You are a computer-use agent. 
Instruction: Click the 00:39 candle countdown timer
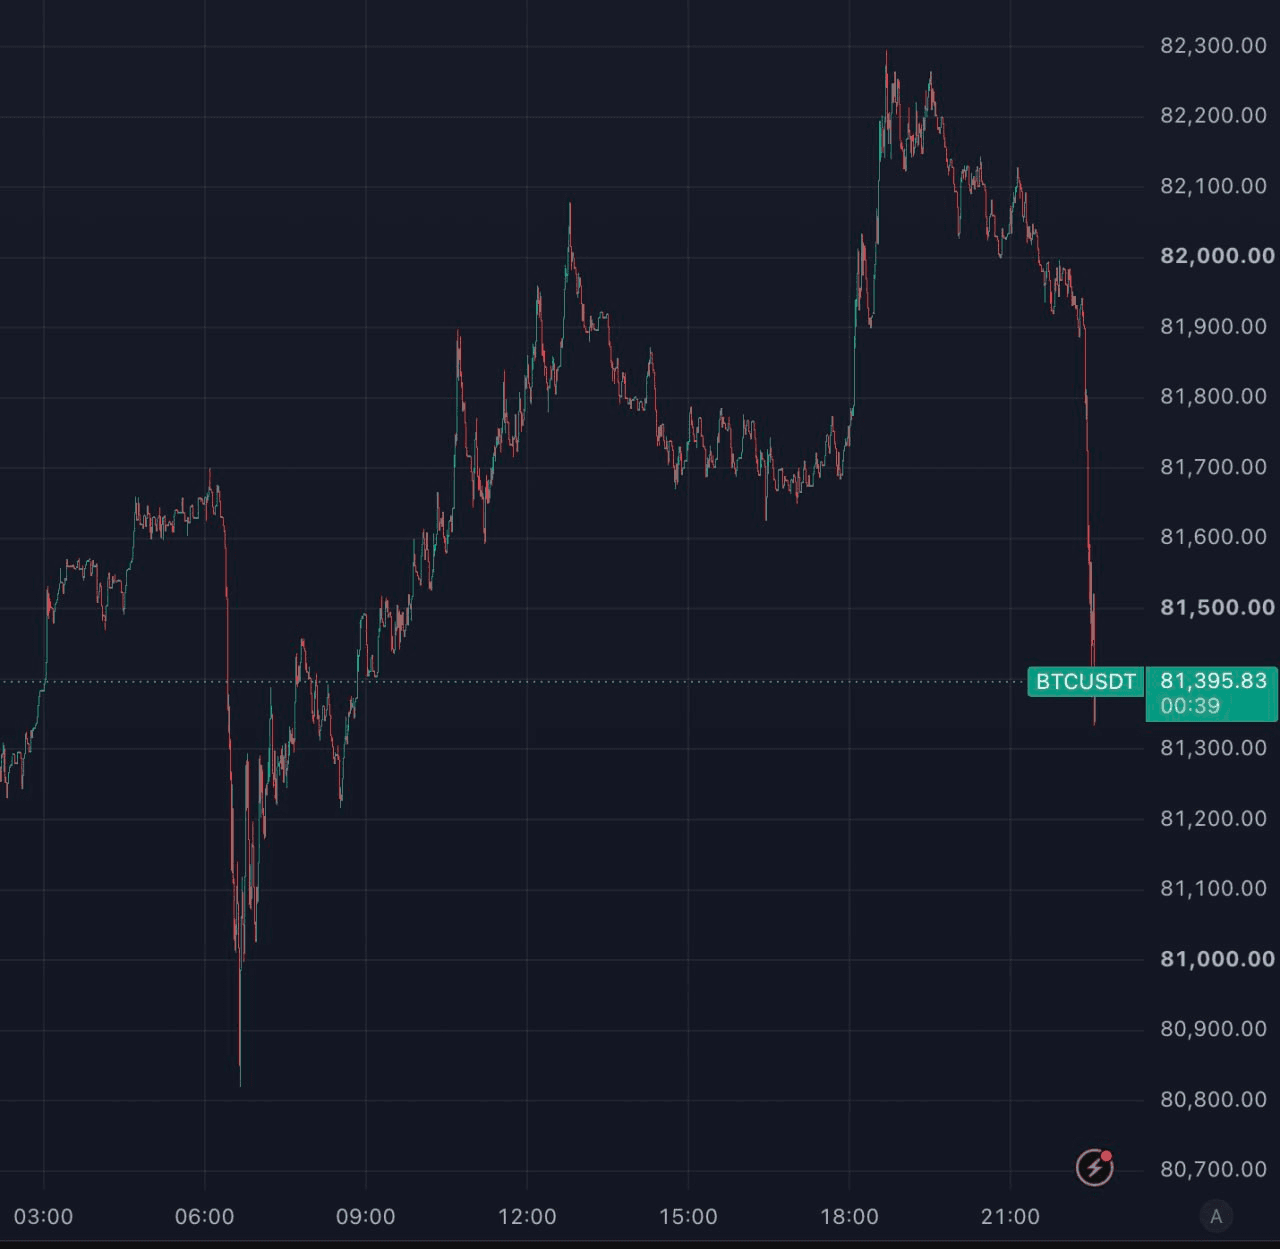1190,706
